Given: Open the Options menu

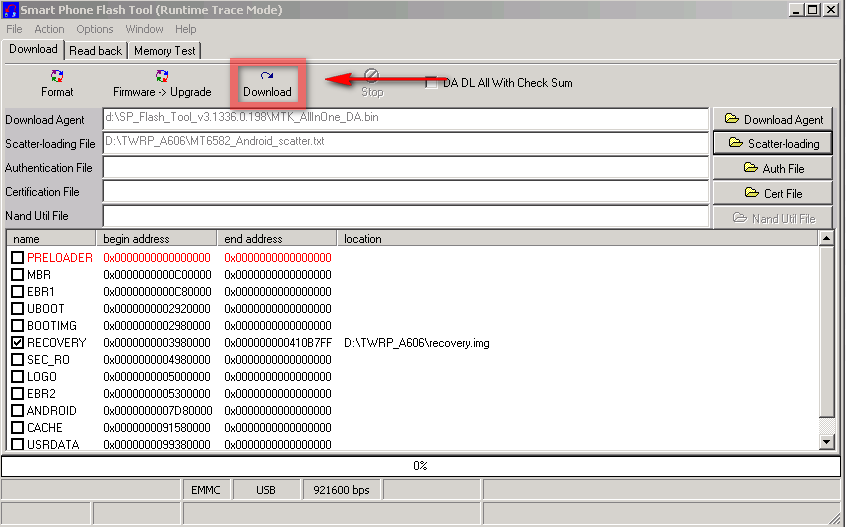Looking at the screenshot, I should [x=95, y=29].
